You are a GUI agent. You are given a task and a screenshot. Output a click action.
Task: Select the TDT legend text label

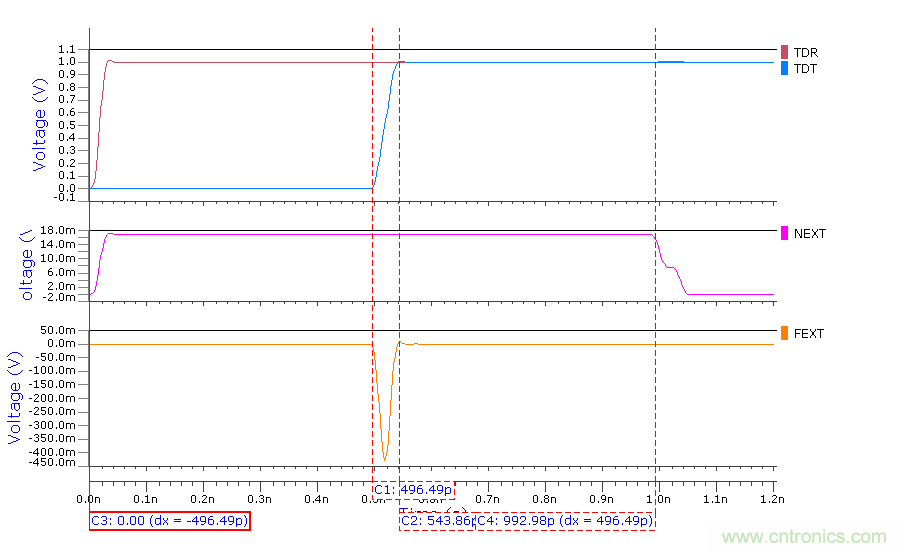click(805, 69)
